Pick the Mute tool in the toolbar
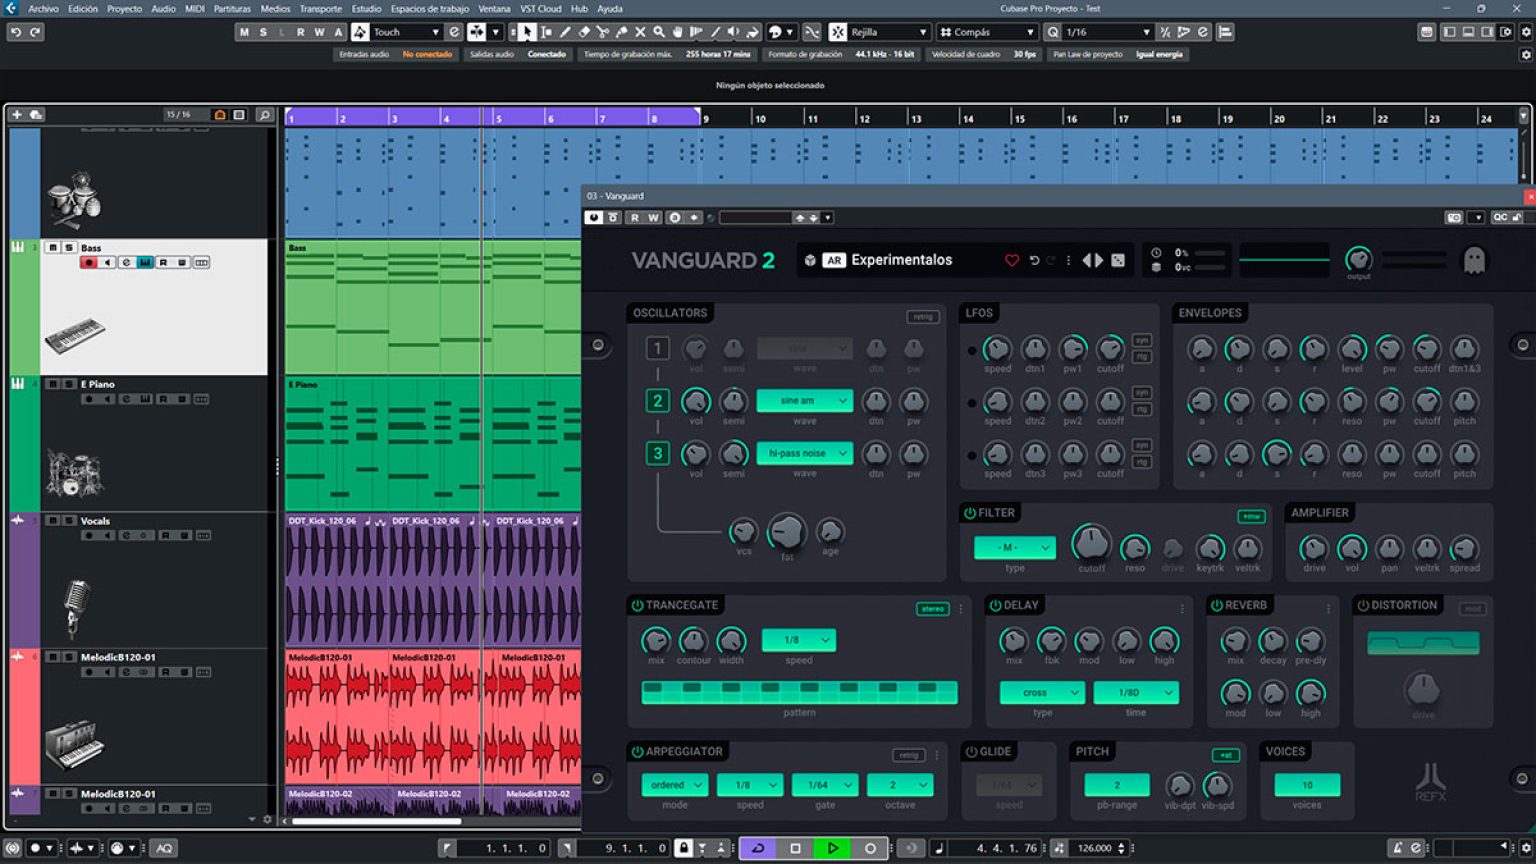The width and height of the screenshot is (1536, 864). [x=640, y=32]
